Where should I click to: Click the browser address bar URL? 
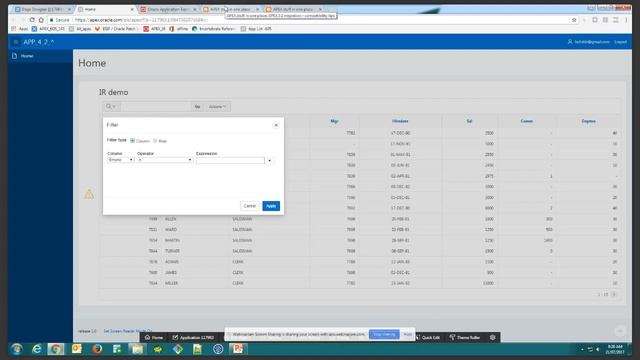point(141,20)
